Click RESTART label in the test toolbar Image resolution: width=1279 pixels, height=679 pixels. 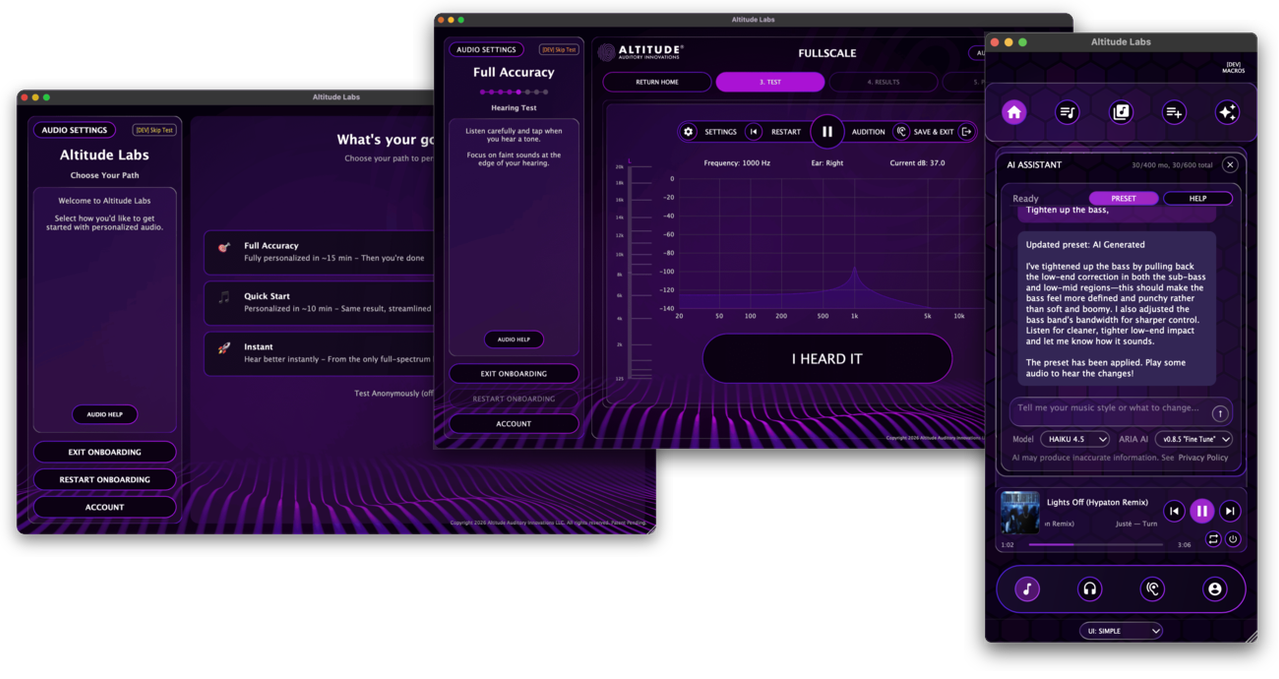coord(785,132)
